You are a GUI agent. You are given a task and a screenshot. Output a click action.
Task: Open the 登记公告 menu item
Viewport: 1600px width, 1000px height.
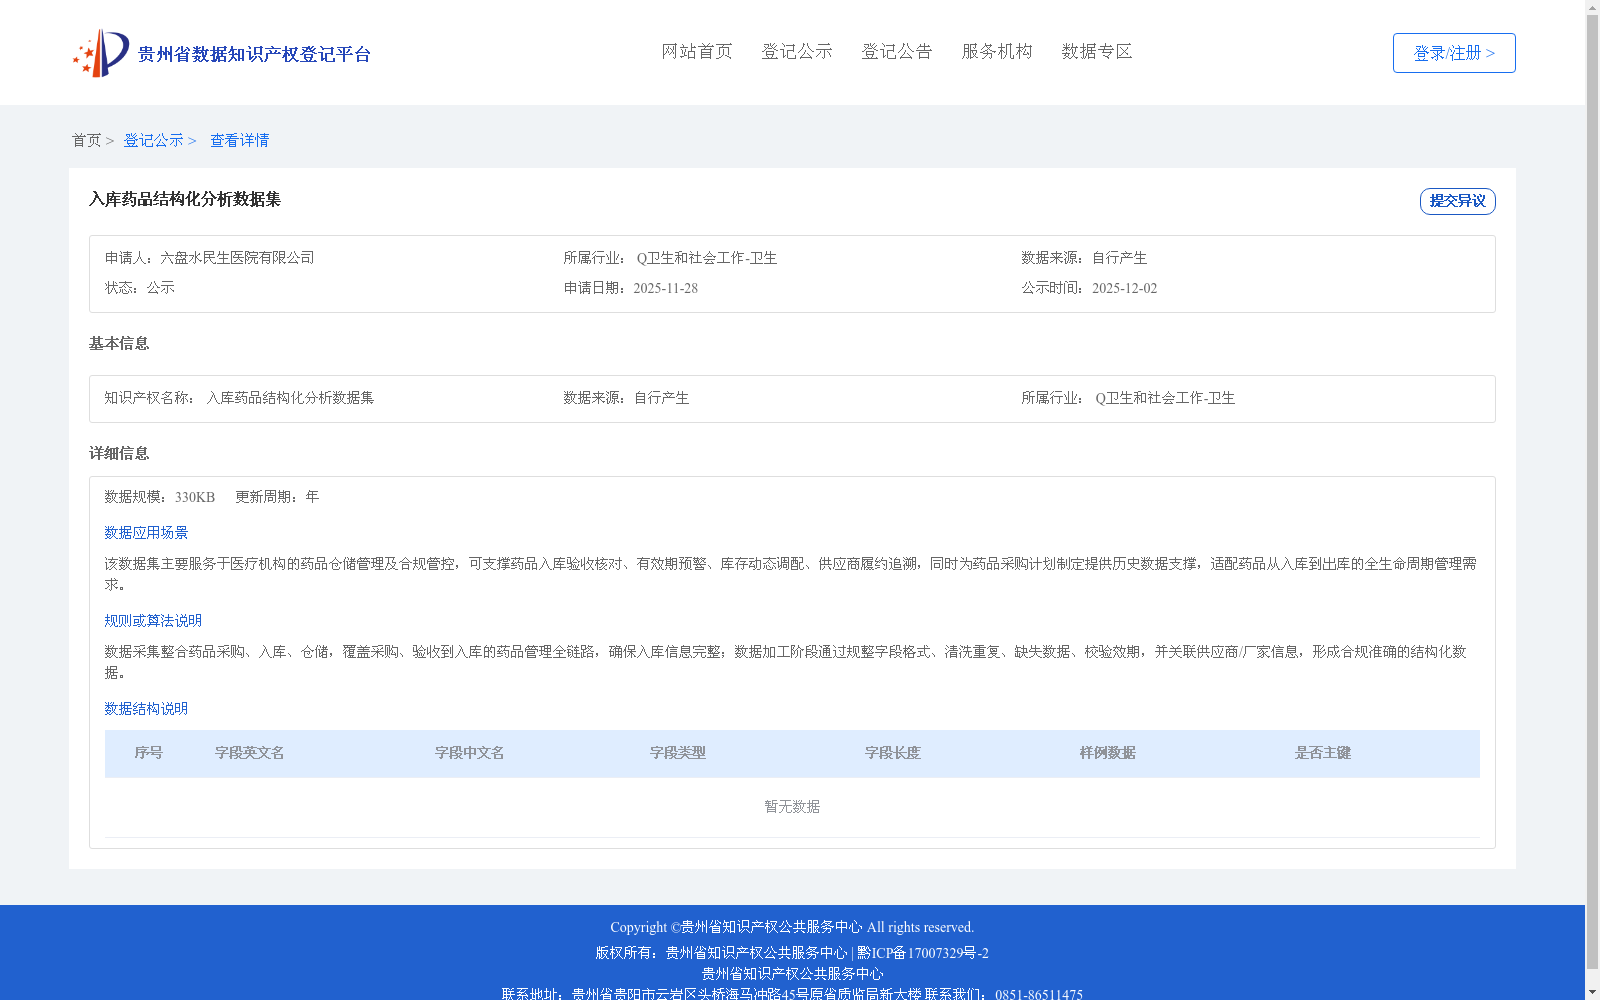[x=897, y=51]
